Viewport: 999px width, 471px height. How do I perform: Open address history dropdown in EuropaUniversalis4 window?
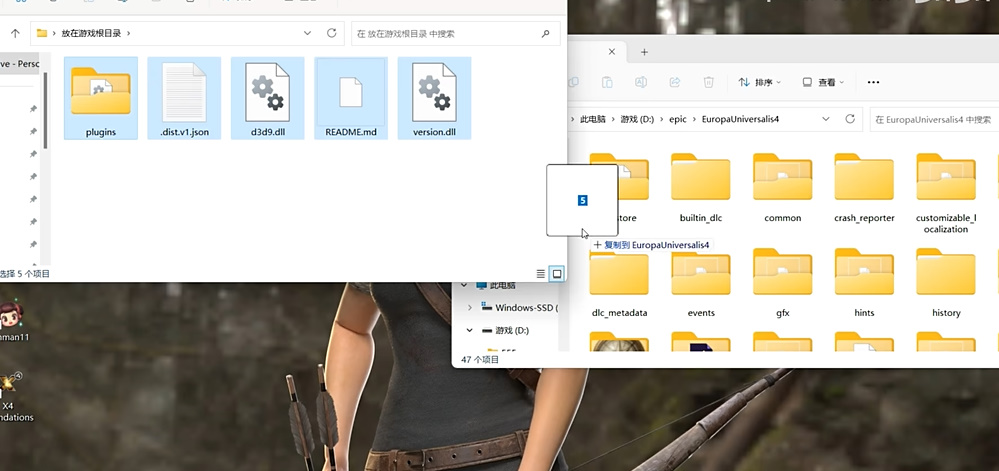pos(826,119)
